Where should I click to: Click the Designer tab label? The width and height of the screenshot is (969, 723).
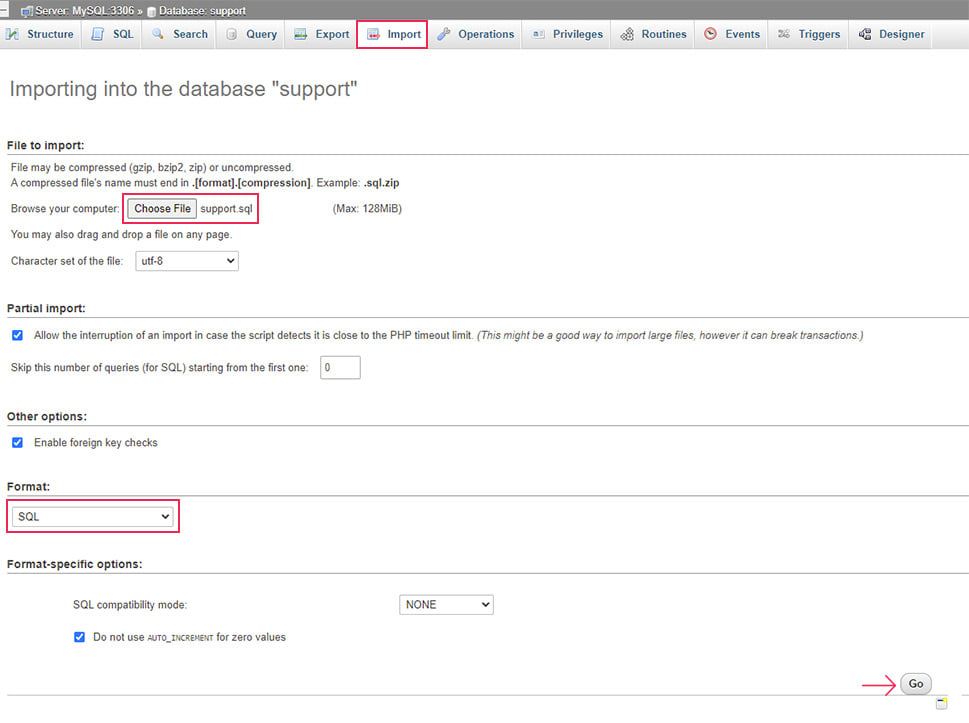[902, 35]
